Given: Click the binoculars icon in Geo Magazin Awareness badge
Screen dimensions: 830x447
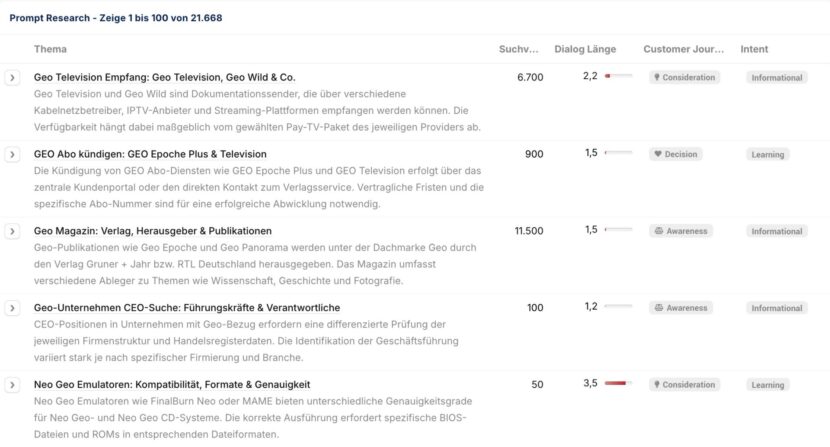Looking at the screenshot, I should click(x=656, y=231).
